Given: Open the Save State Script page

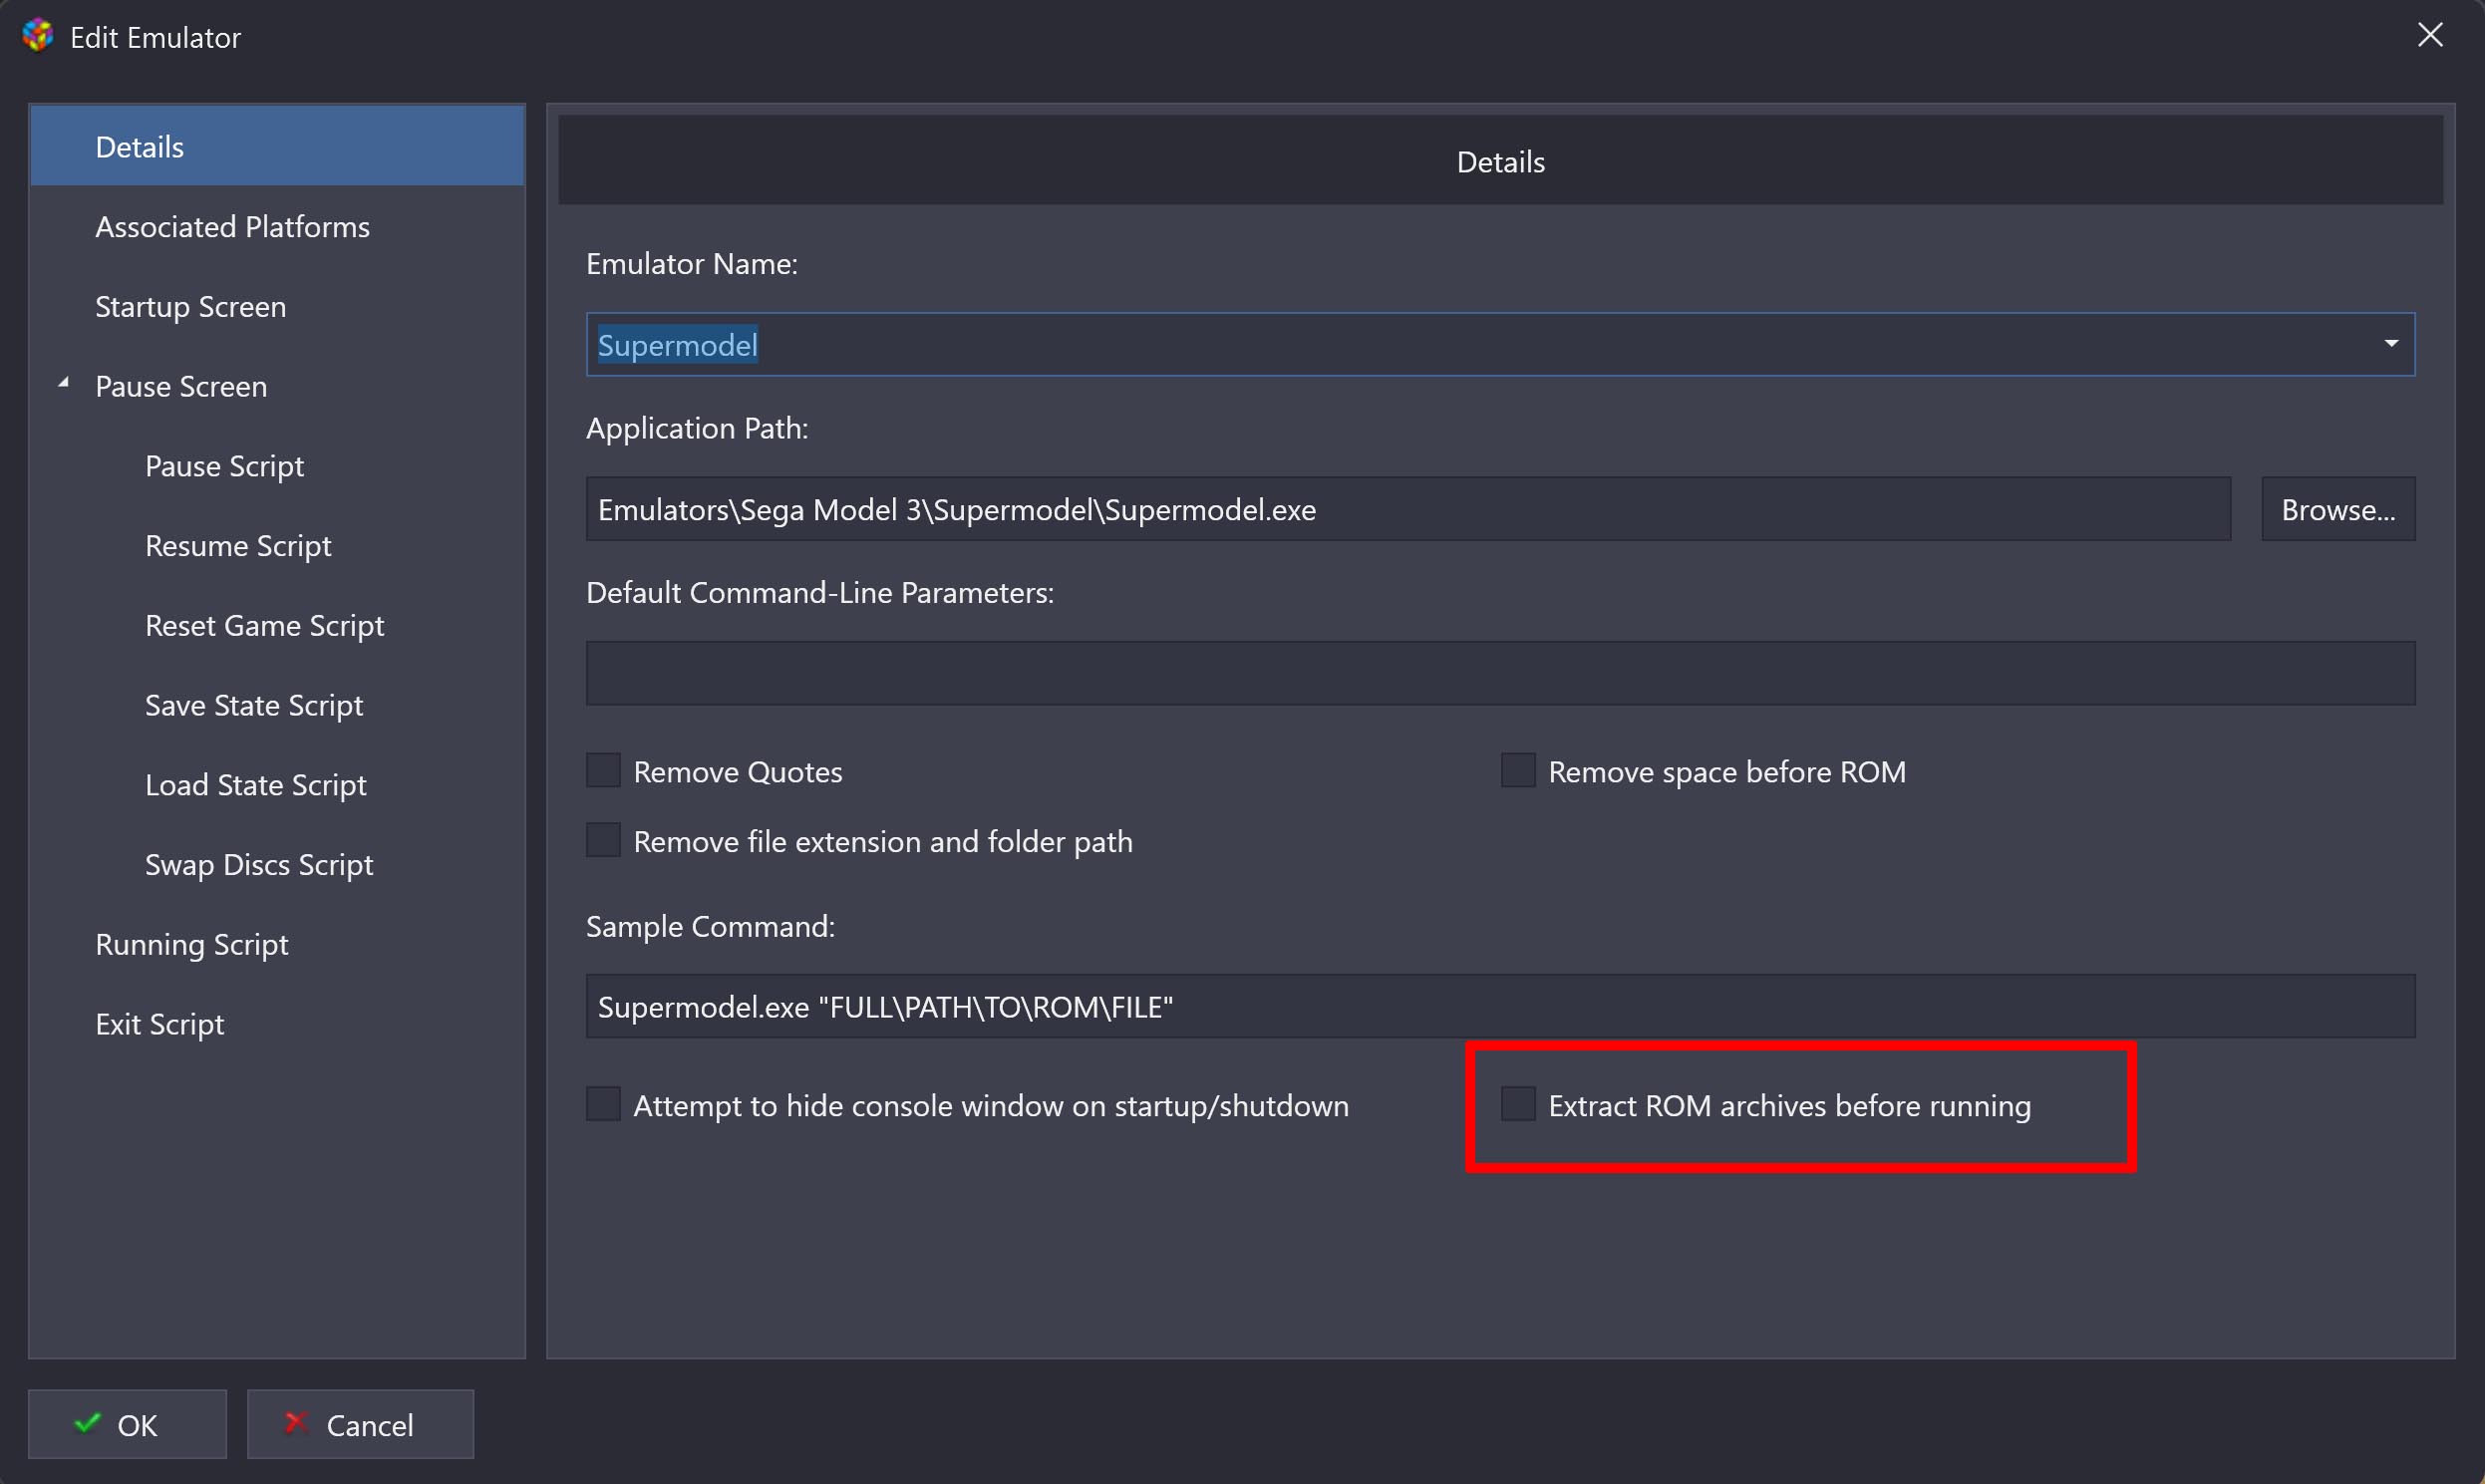Looking at the screenshot, I should (253, 706).
